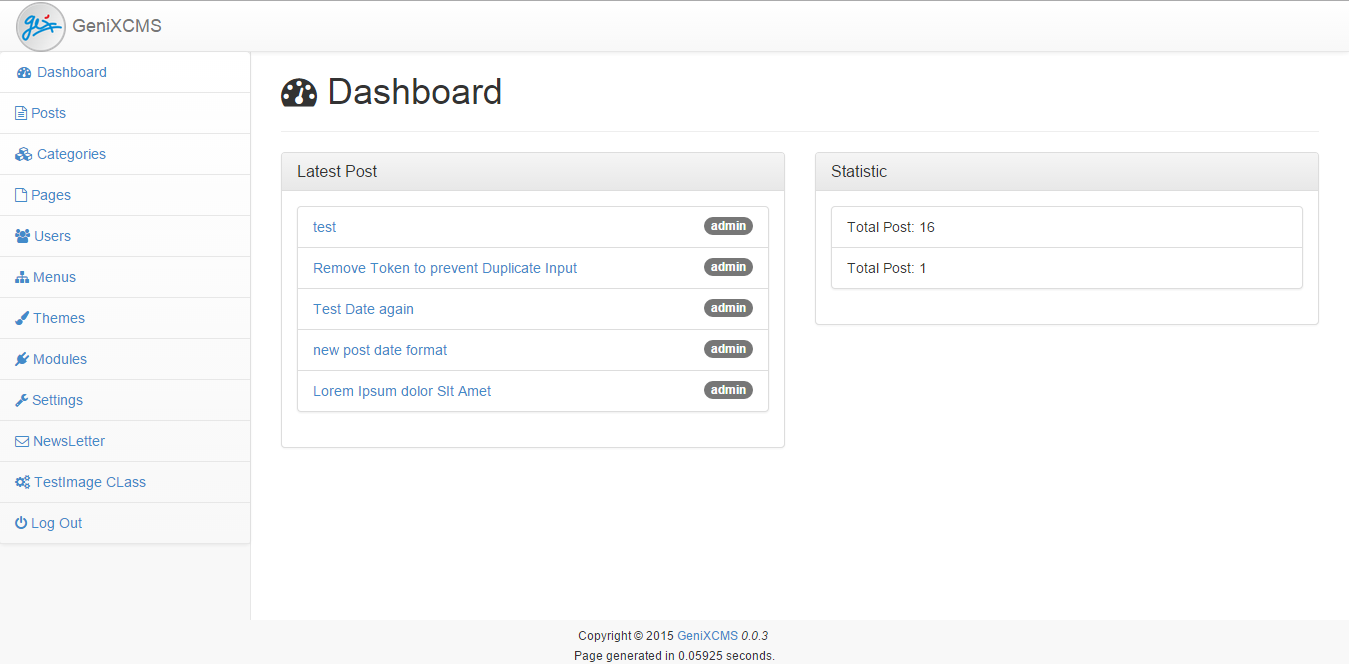The height and width of the screenshot is (664, 1349).
Task: Open Settings via the tools icon
Action: (x=19, y=399)
